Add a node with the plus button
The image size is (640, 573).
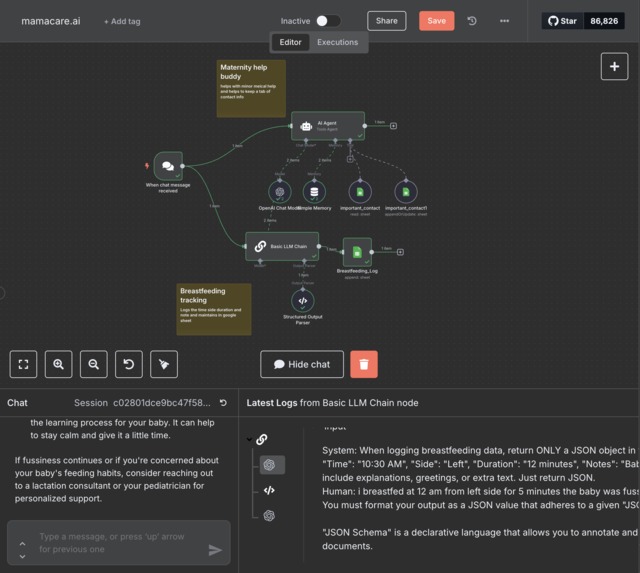point(614,67)
